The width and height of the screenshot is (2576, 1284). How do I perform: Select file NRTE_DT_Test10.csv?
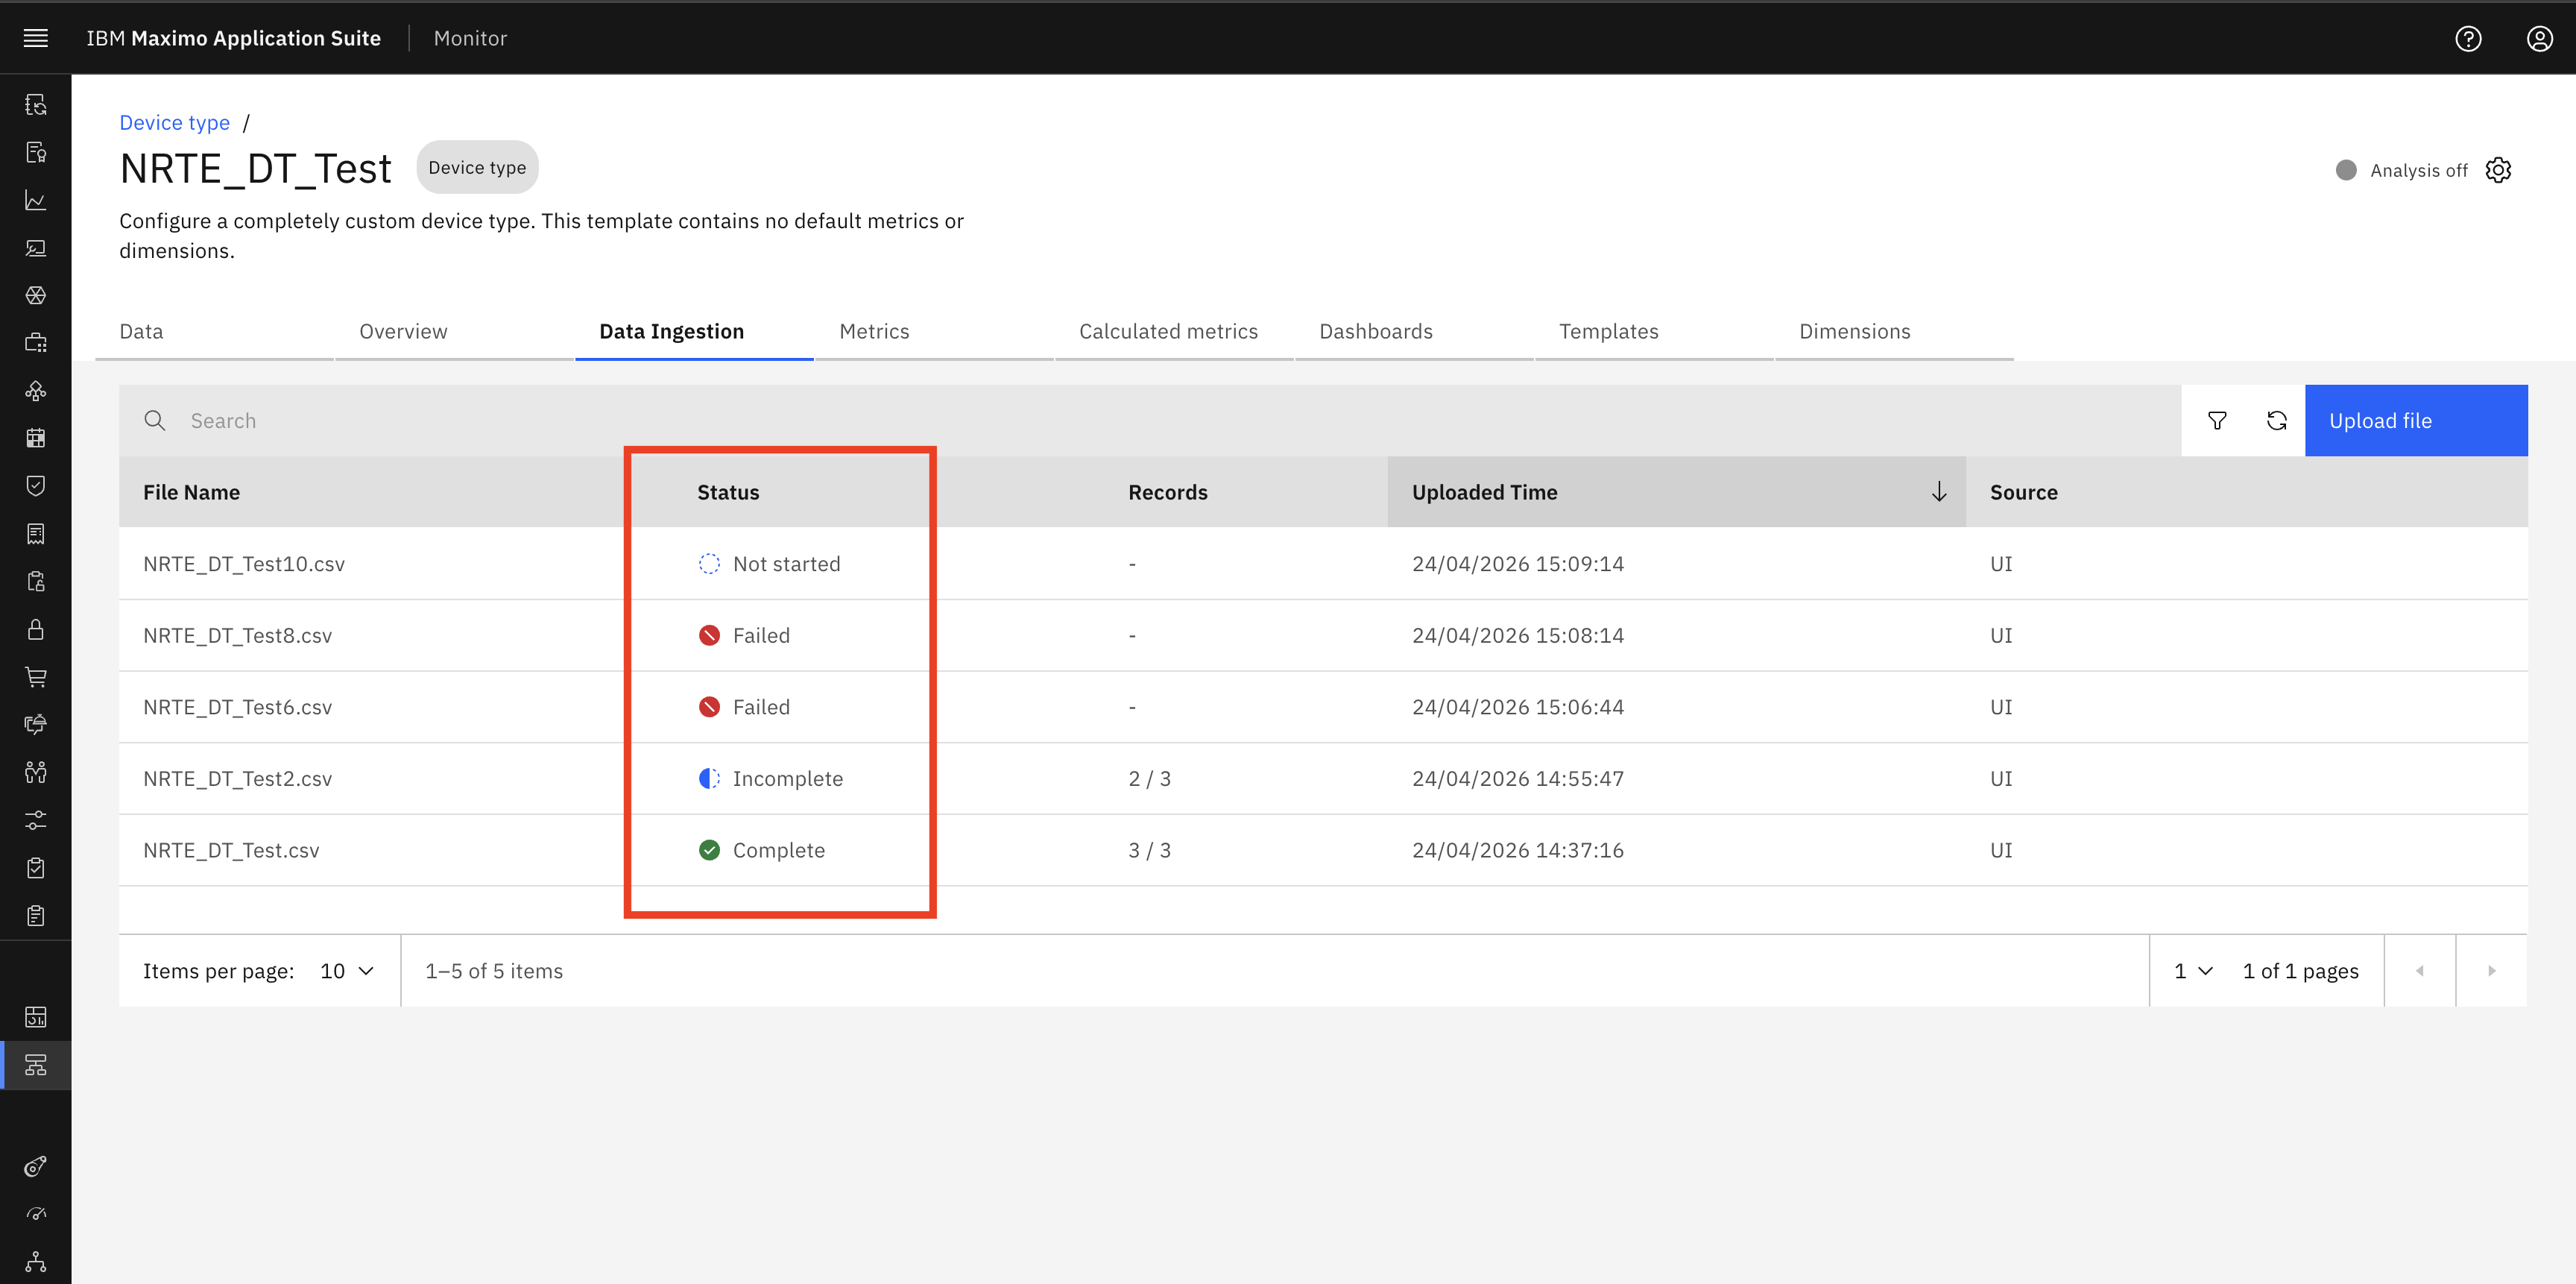[x=244, y=564]
